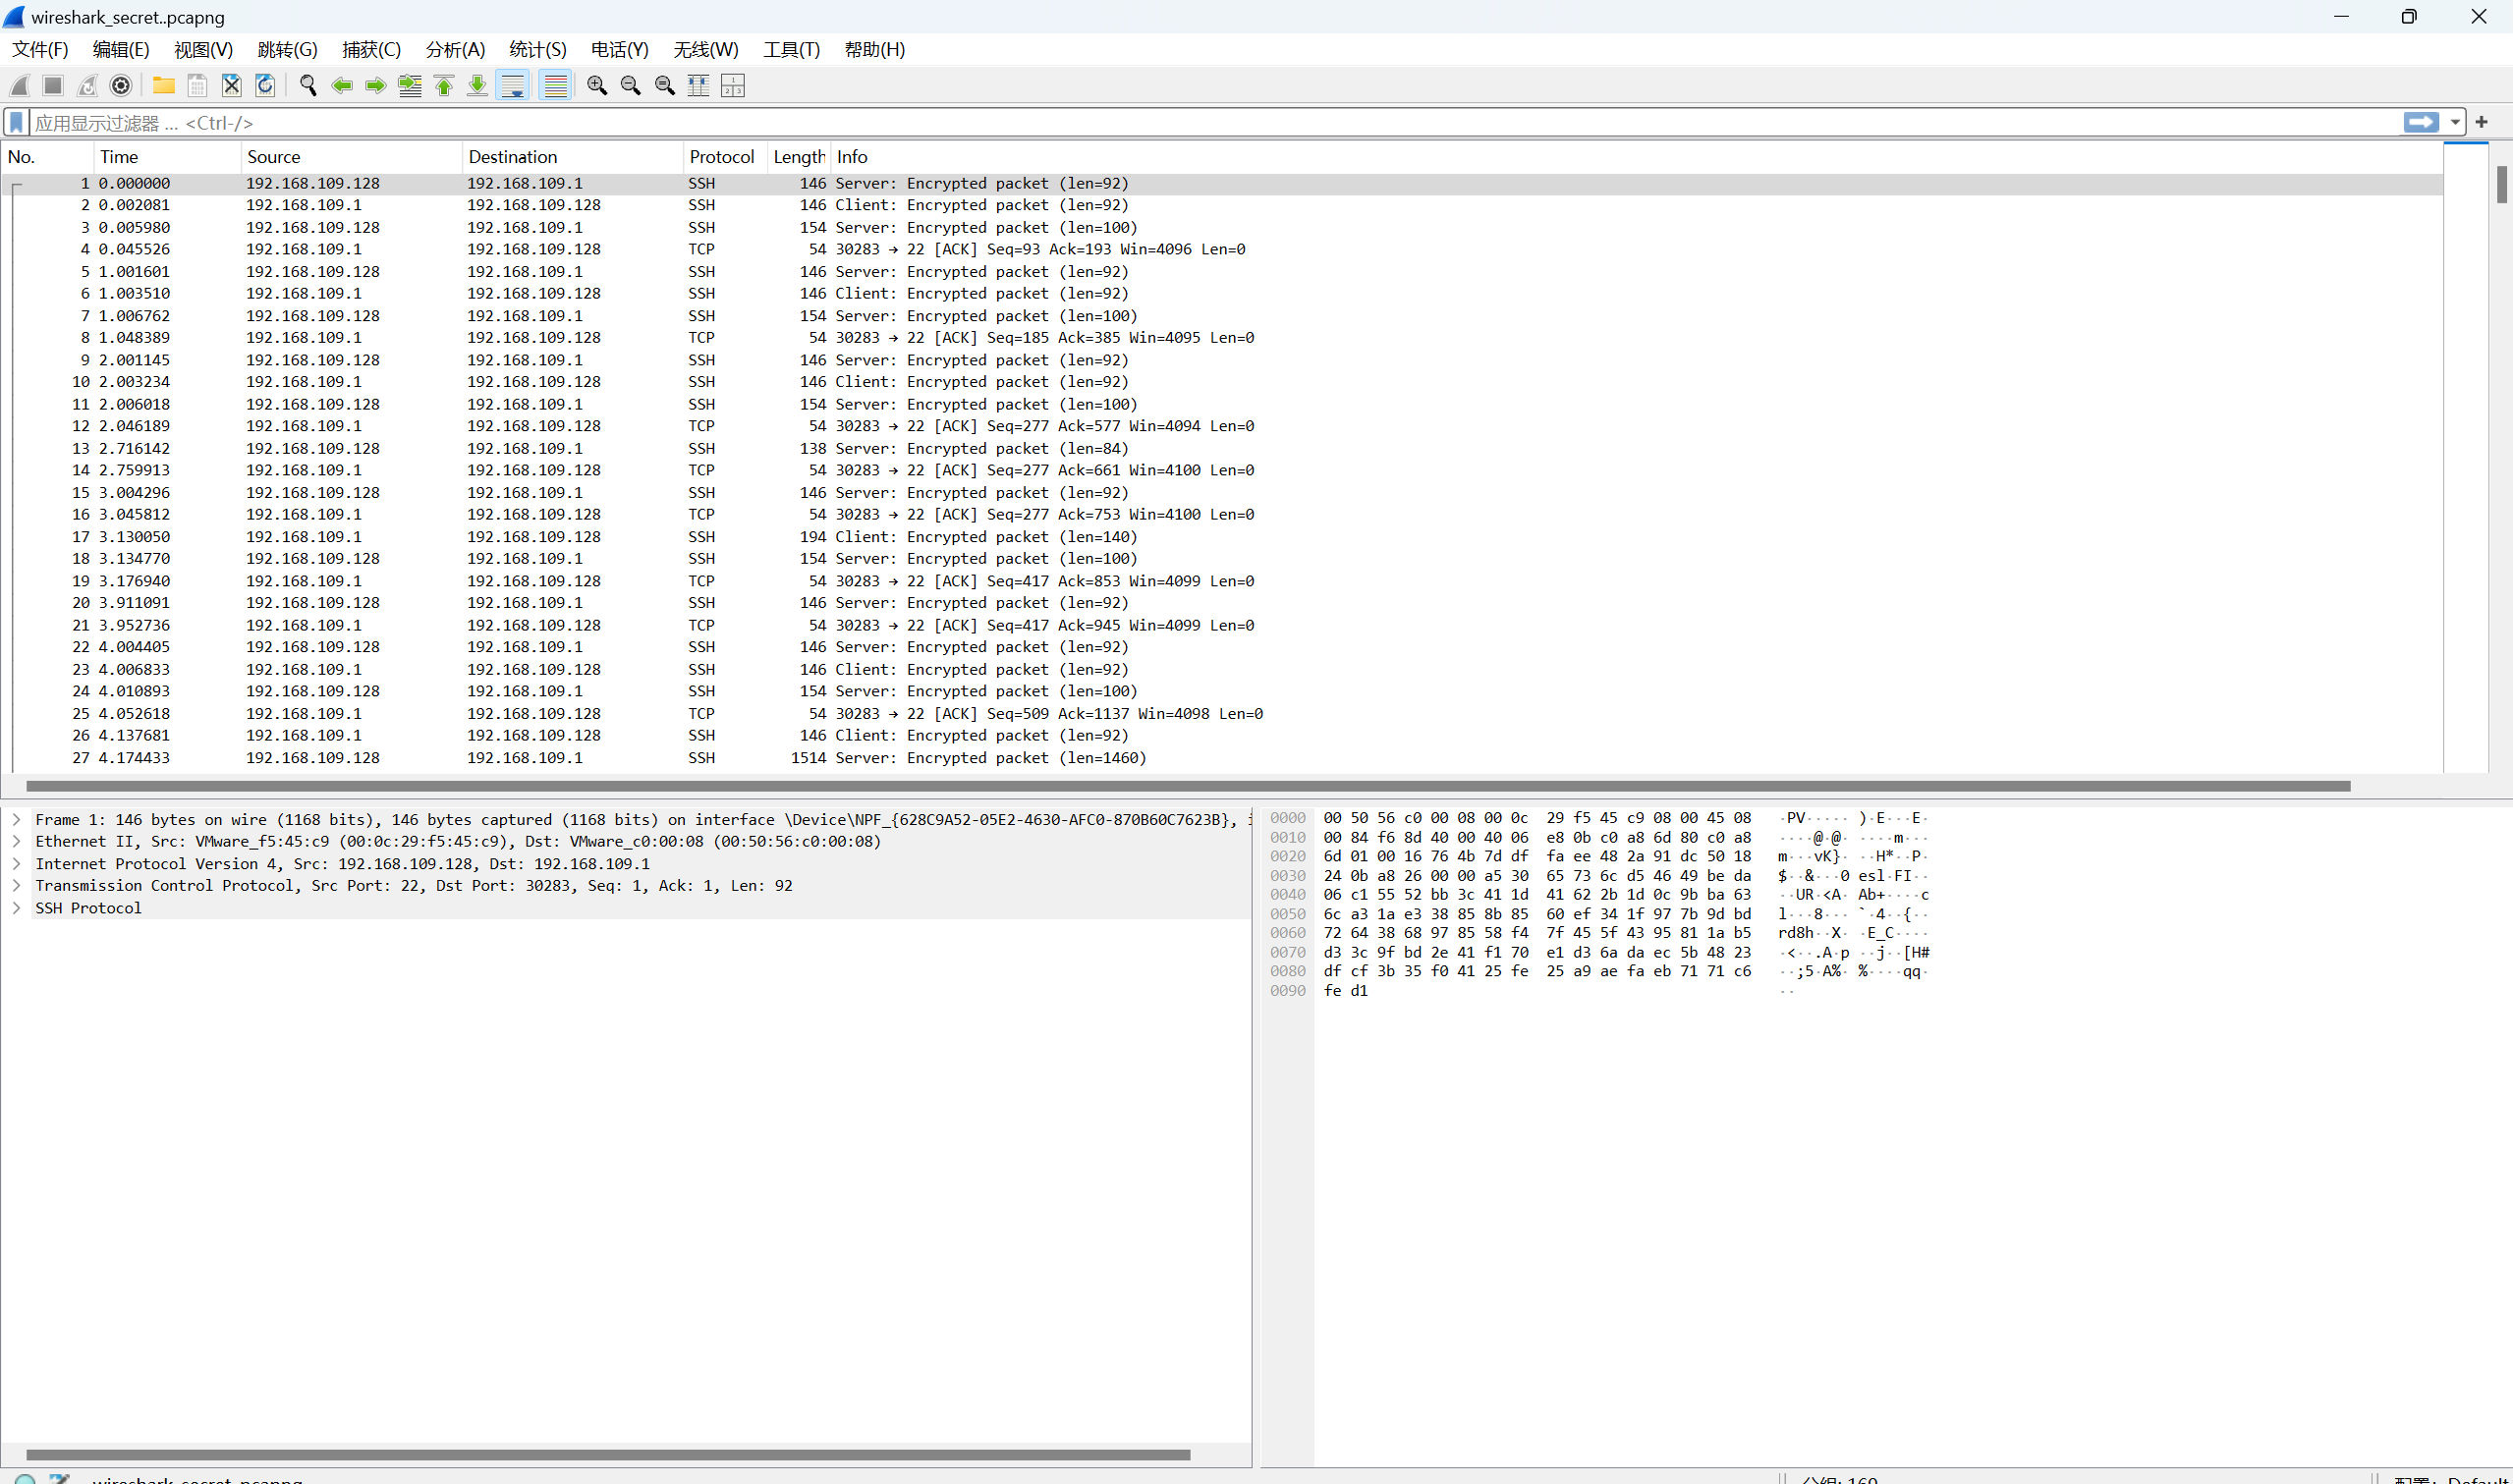Zoom in main window text

click(x=597, y=86)
